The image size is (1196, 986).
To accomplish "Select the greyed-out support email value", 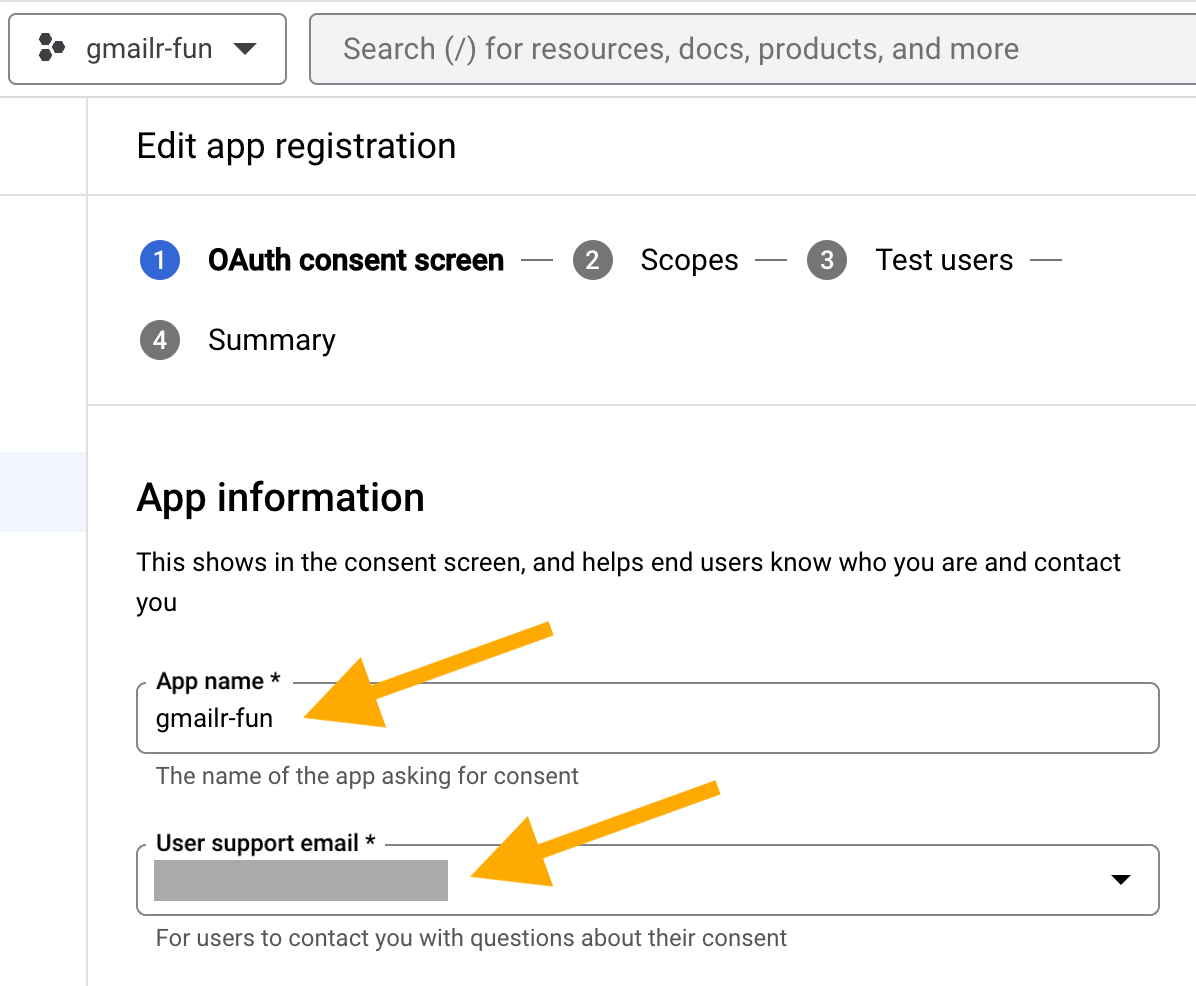I will 300,880.
